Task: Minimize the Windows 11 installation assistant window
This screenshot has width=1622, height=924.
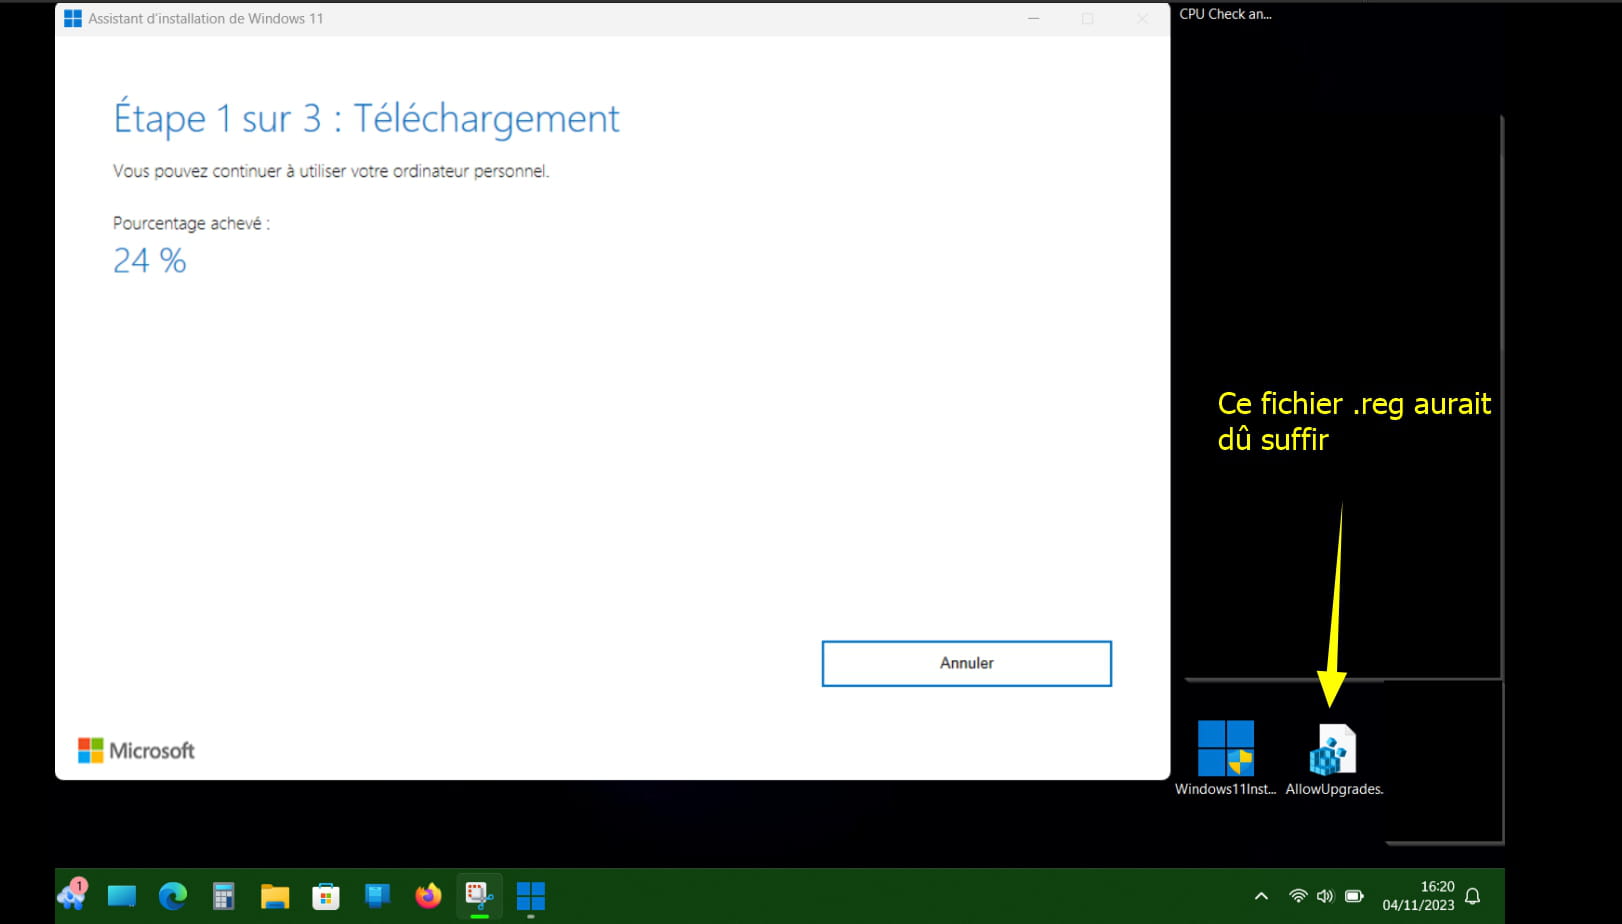Action: pos(1034,18)
